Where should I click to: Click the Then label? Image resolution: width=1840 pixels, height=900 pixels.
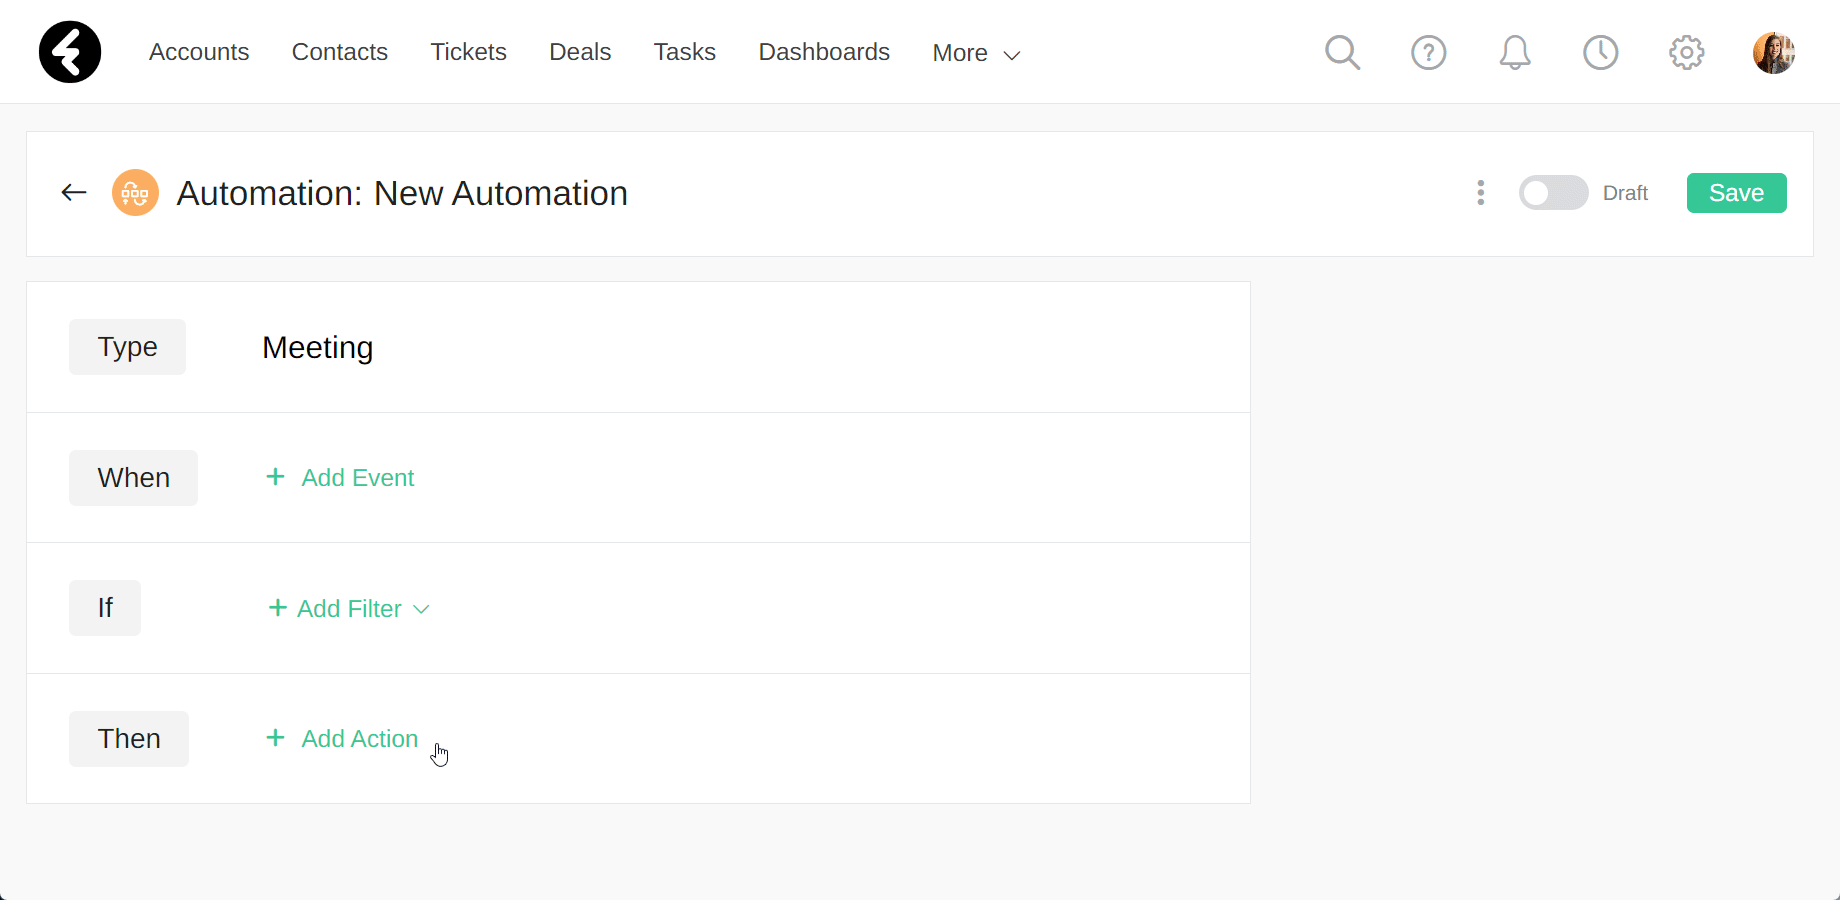[129, 739]
